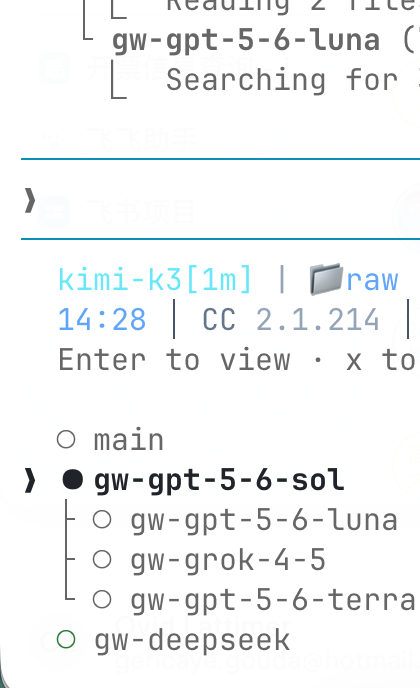Click the 'Enter to view' hint text
Screen dimensions: 420x688
pyautogui.click(x=174, y=360)
